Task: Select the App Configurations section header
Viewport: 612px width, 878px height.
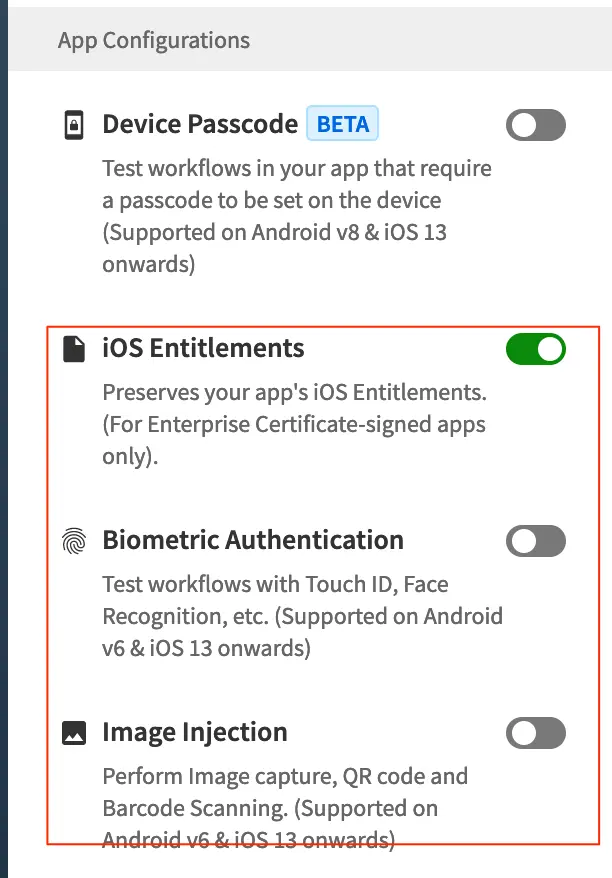Action: point(154,41)
